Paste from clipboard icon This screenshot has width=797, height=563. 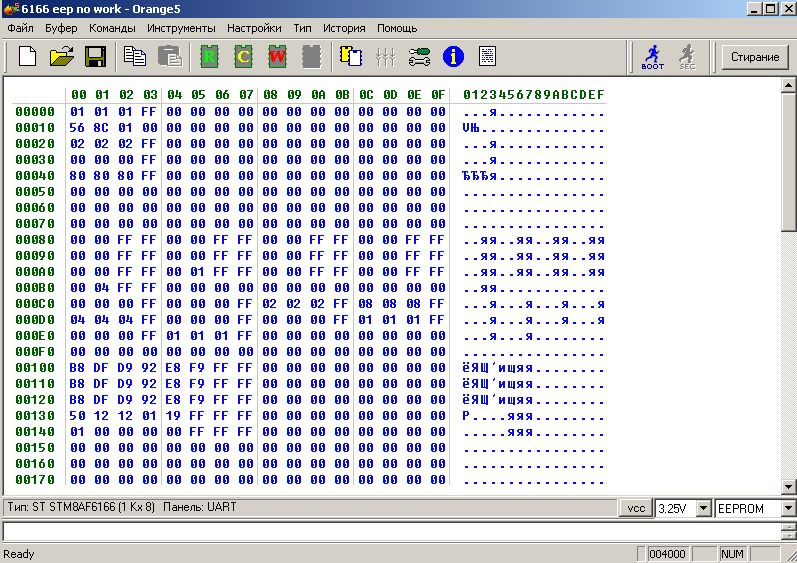pos(170,56)
